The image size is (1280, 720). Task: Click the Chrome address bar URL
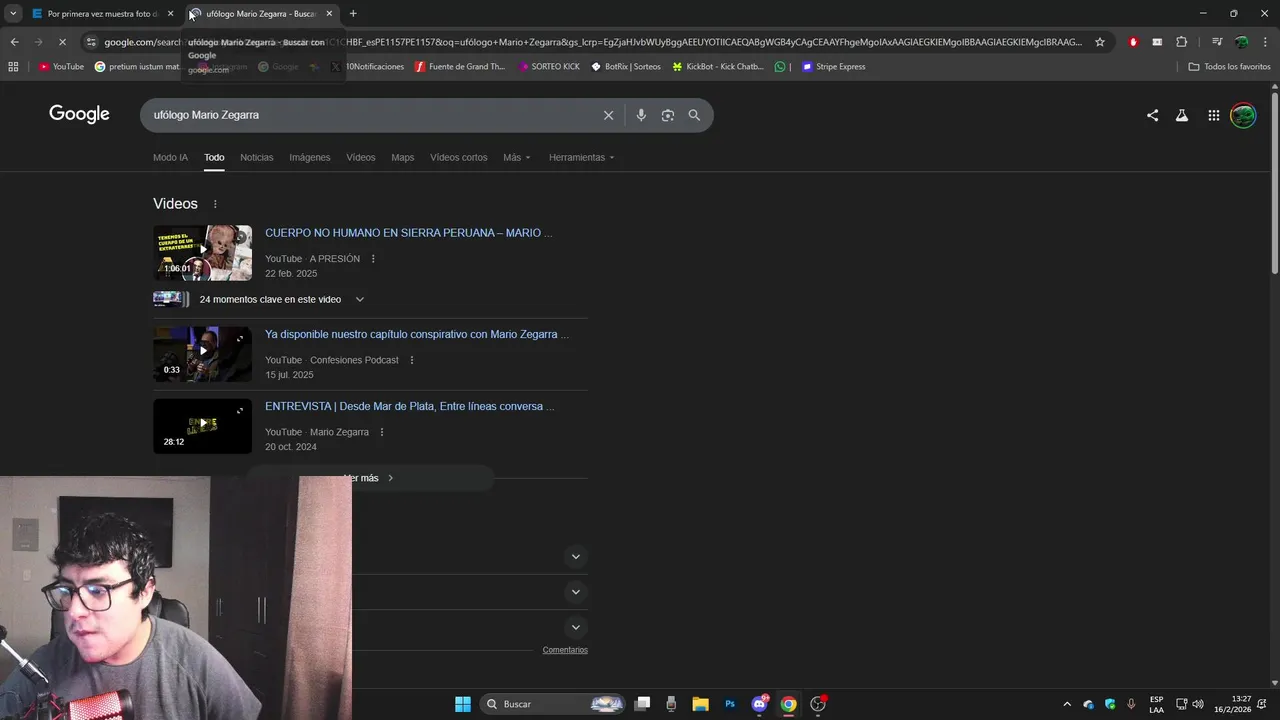click(x=592, y=42)
